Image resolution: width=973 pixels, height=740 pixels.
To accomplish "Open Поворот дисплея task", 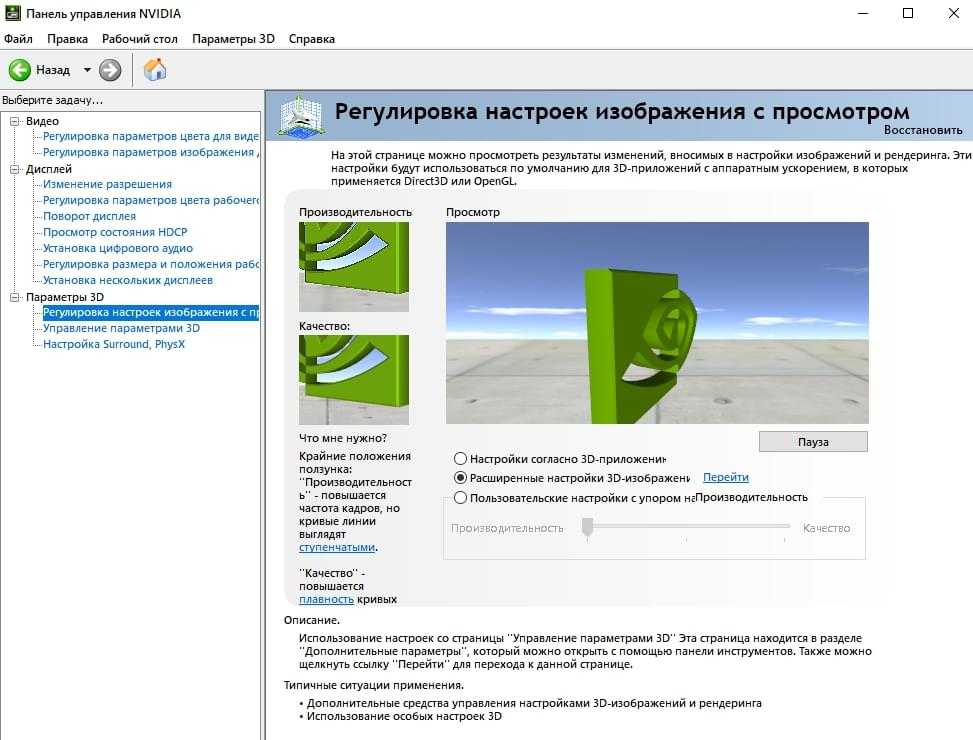I will tap(89, 216).
